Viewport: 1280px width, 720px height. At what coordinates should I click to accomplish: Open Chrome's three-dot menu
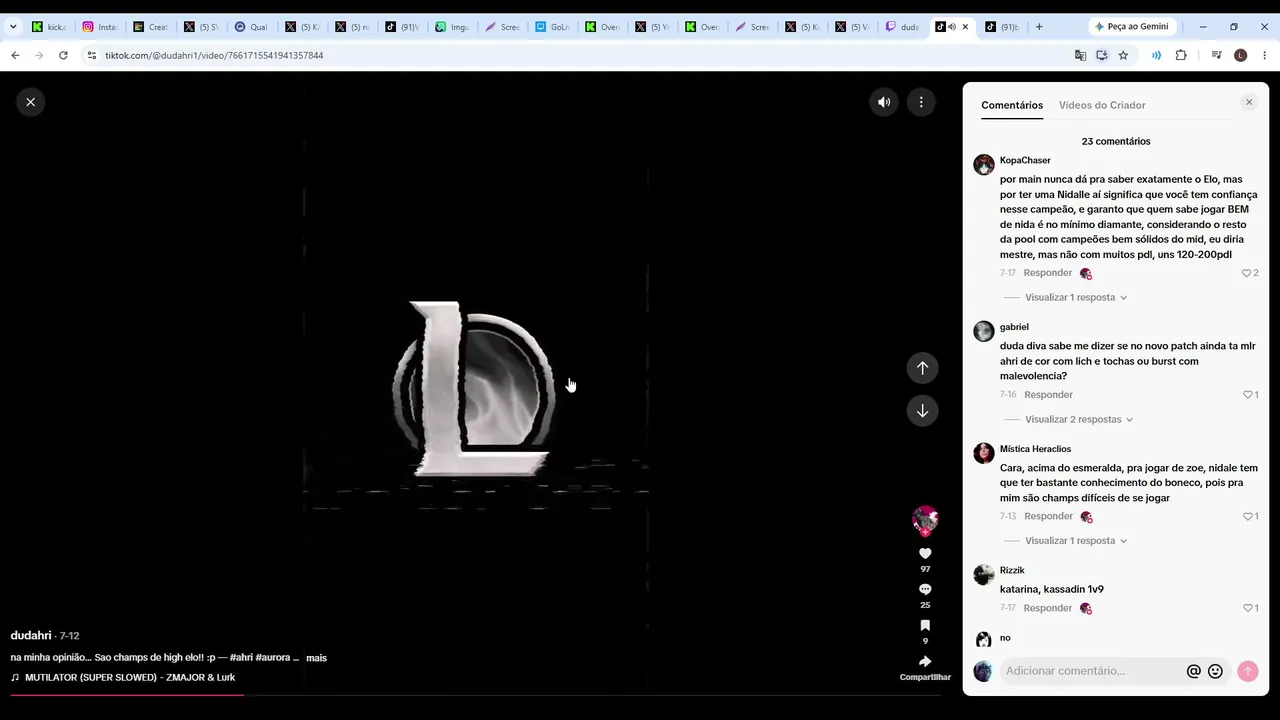click(1264, 55)
